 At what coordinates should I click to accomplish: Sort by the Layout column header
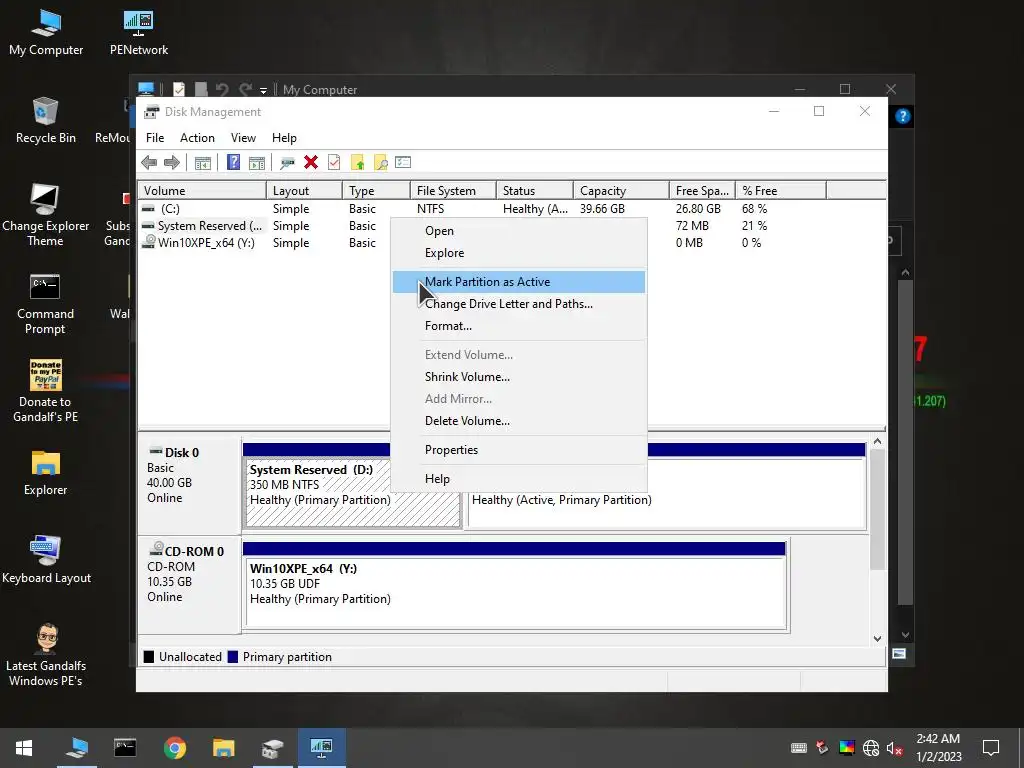(x=304, y=191)
